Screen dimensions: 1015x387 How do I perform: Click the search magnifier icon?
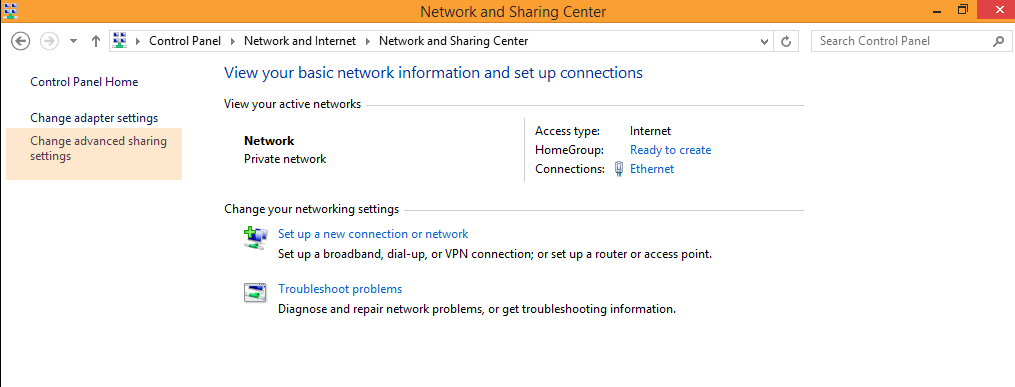(x=998, y=41)
